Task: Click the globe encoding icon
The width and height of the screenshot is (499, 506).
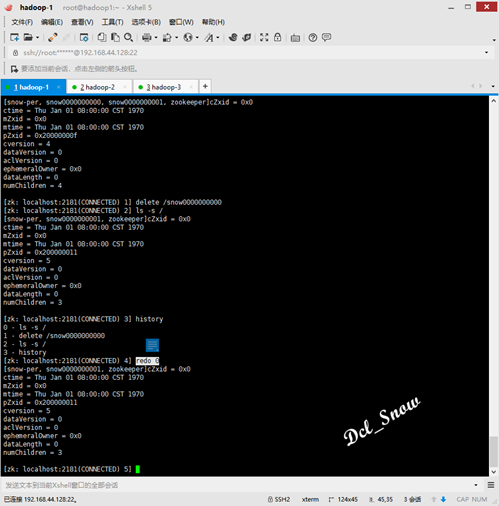Action: click(188, 37)
